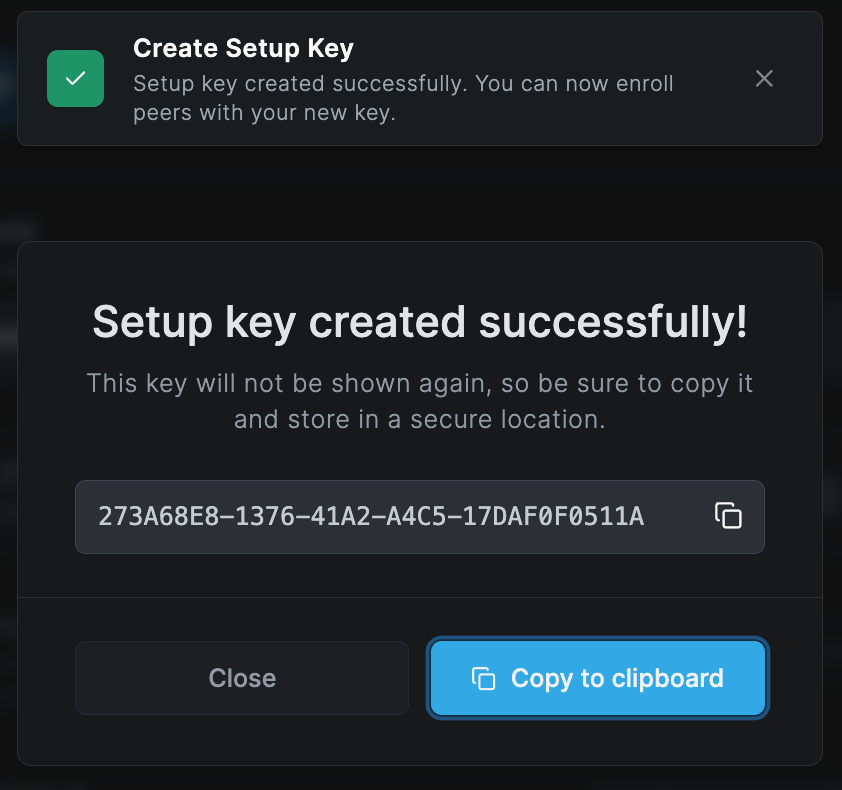Click the toast message about enrolling peers
This screenshot has height=790, width=842.
[x=403, y=98]
